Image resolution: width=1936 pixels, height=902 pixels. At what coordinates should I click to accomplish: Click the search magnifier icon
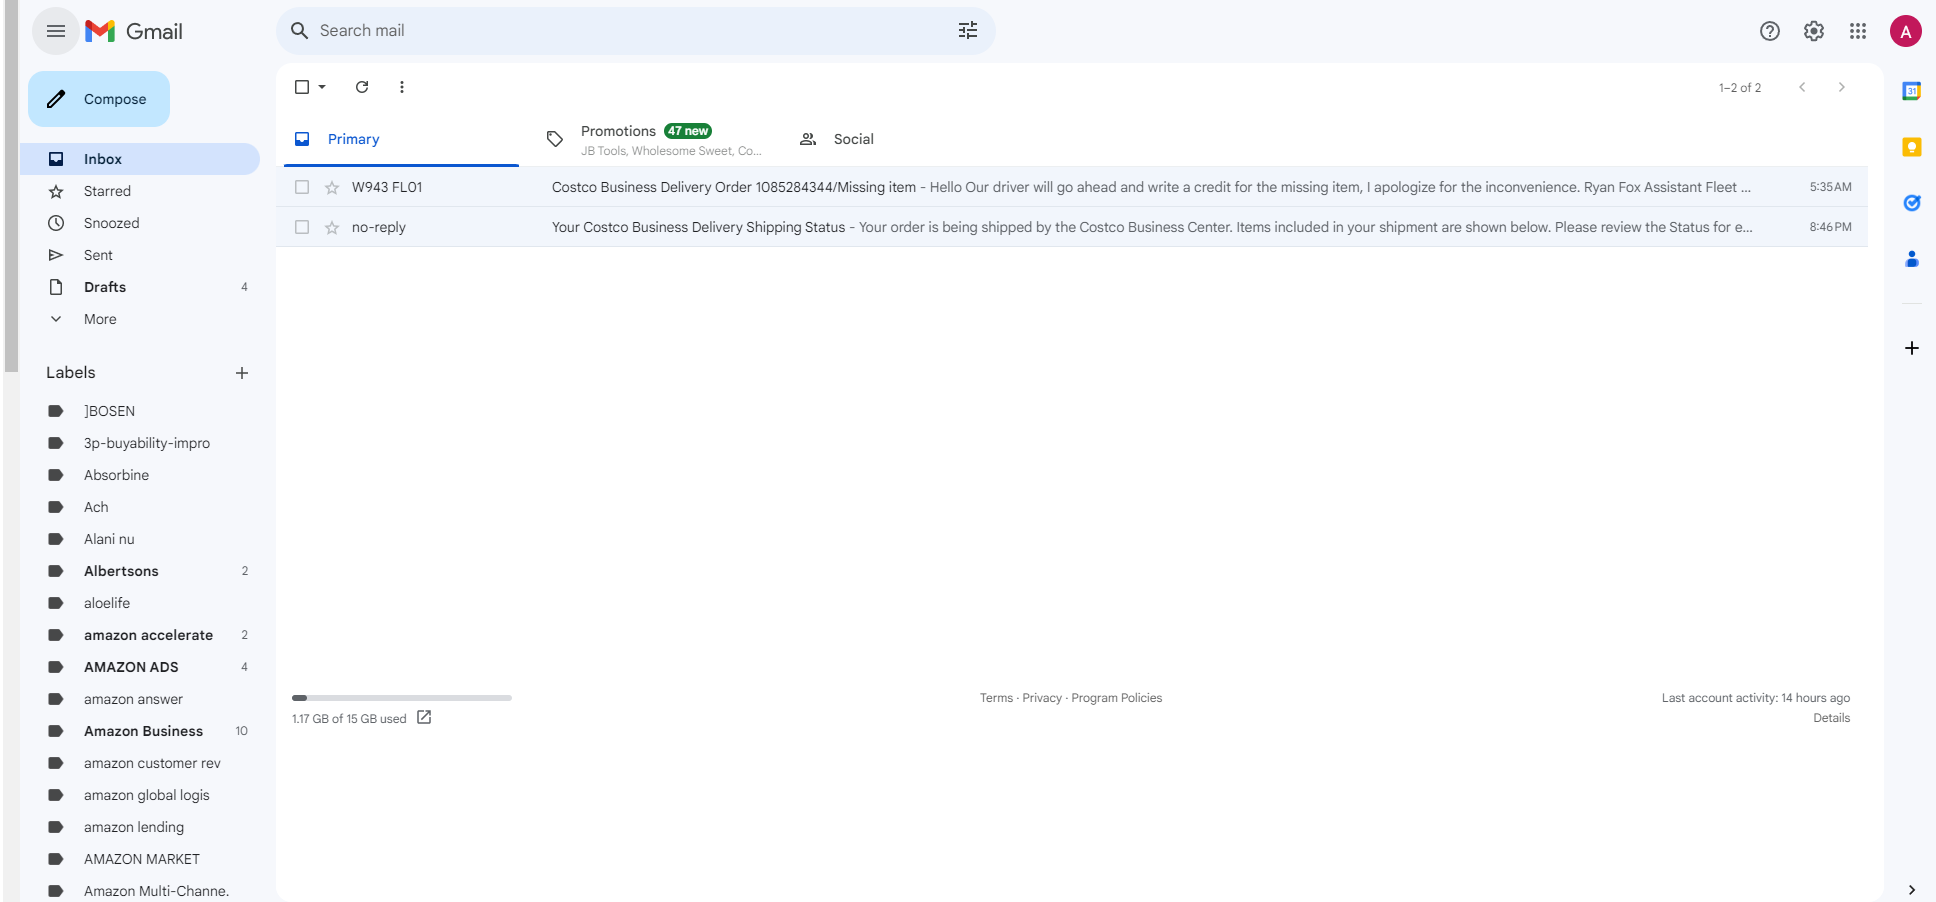click(x=299, y=31)
